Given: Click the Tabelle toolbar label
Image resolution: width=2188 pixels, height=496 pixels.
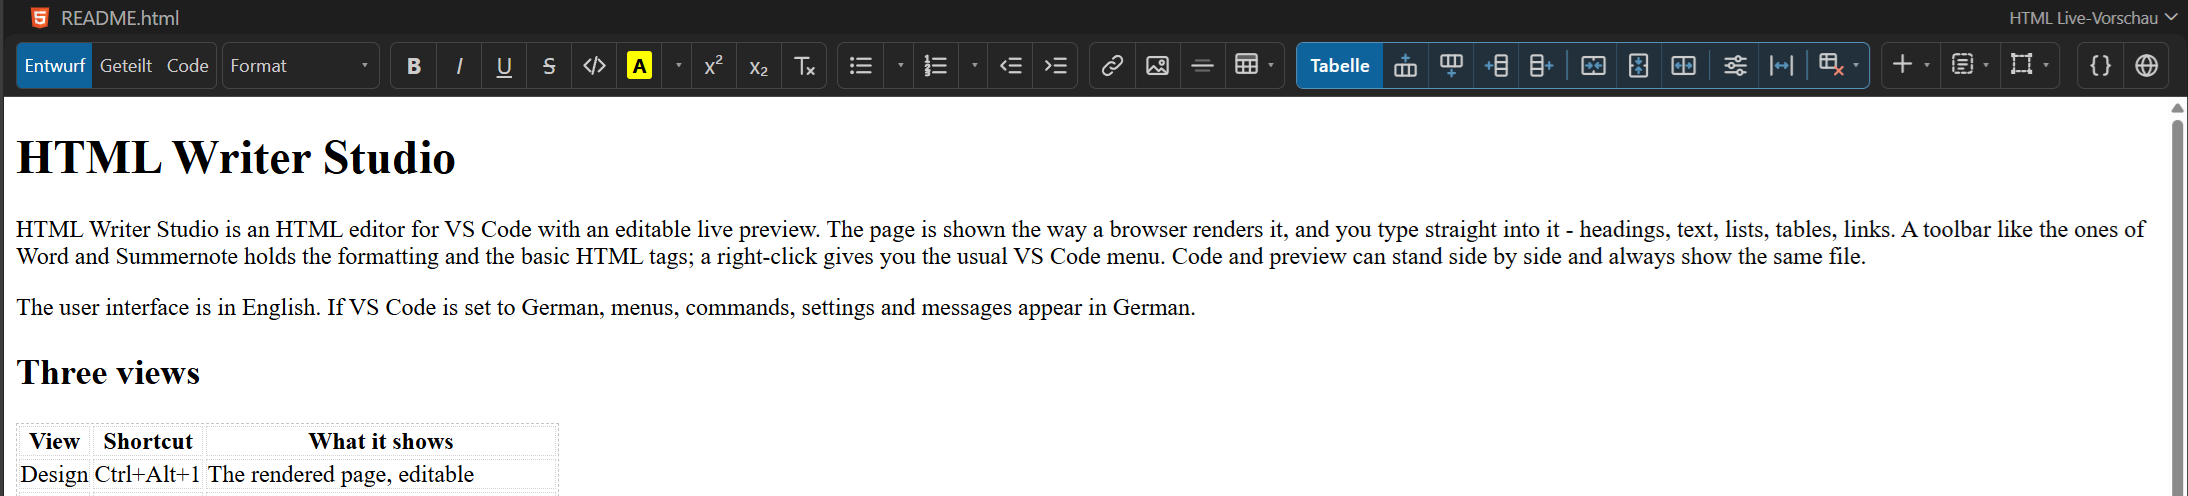Looking at the screenshot, I should click(x=1340, y=66).
